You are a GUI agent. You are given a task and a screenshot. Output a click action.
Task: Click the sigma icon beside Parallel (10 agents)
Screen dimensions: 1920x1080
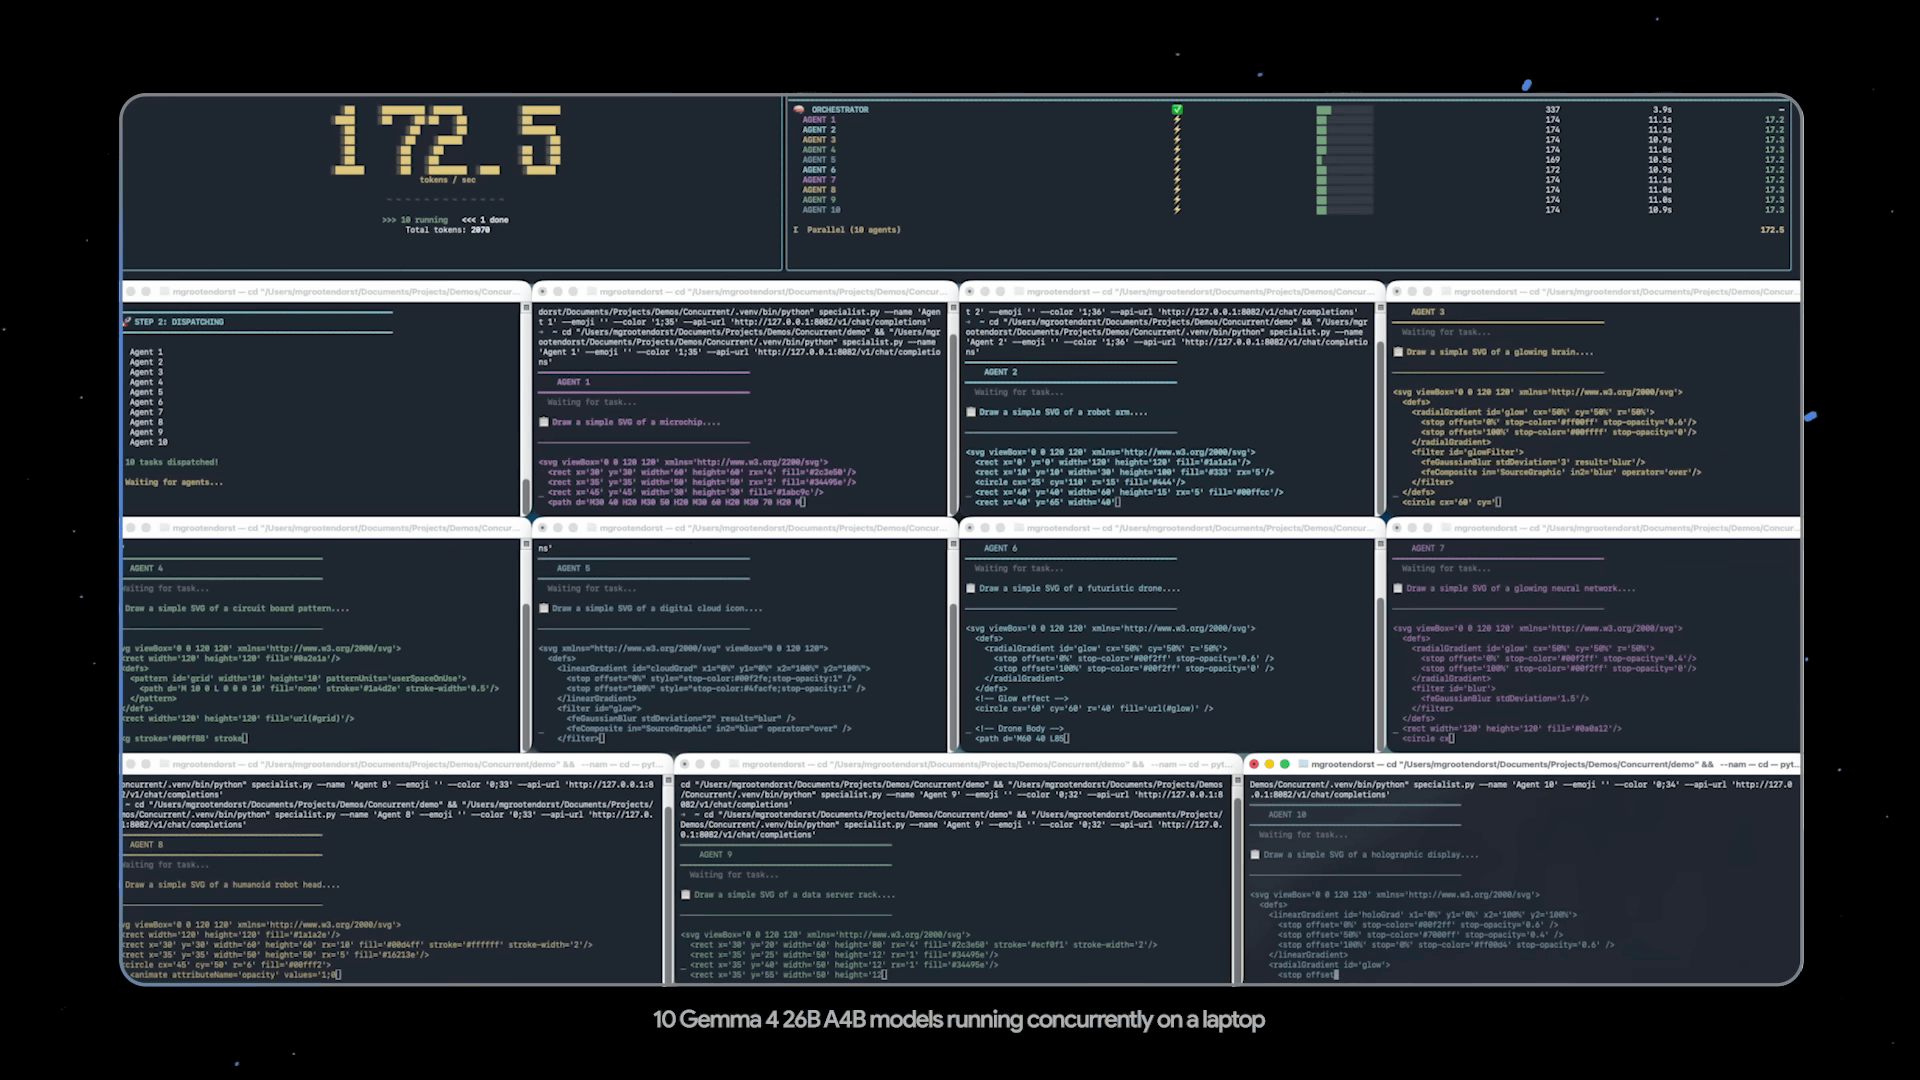coord(796,230)
